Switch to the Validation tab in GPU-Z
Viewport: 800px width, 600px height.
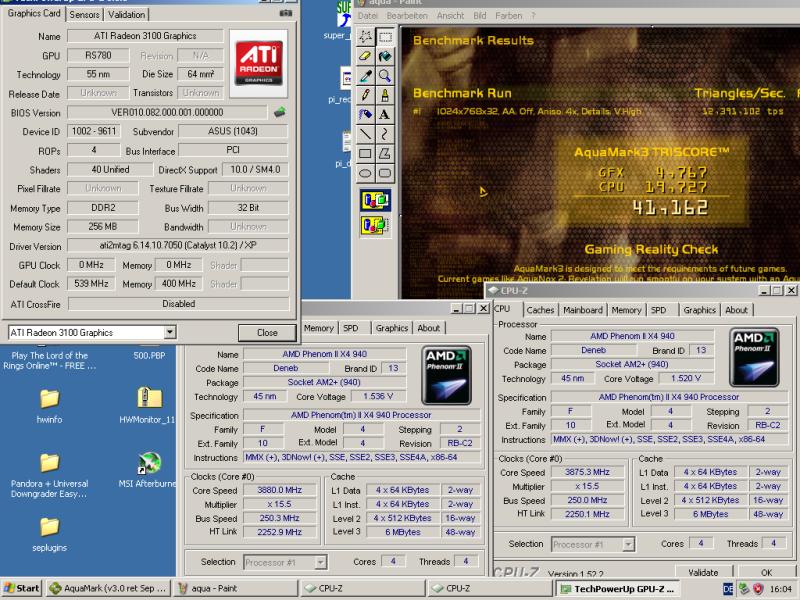pyautogui.click(x=126, y=15)
